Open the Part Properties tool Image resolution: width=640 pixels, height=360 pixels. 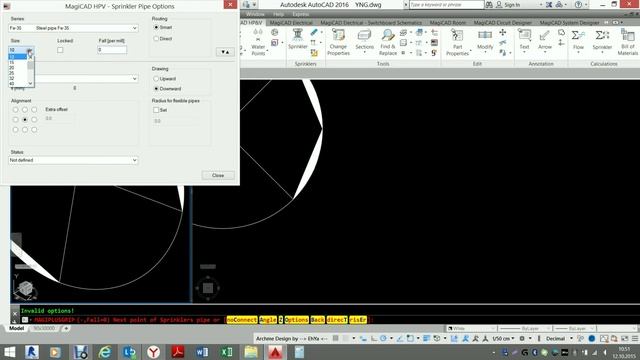click(x=457, y=42)
